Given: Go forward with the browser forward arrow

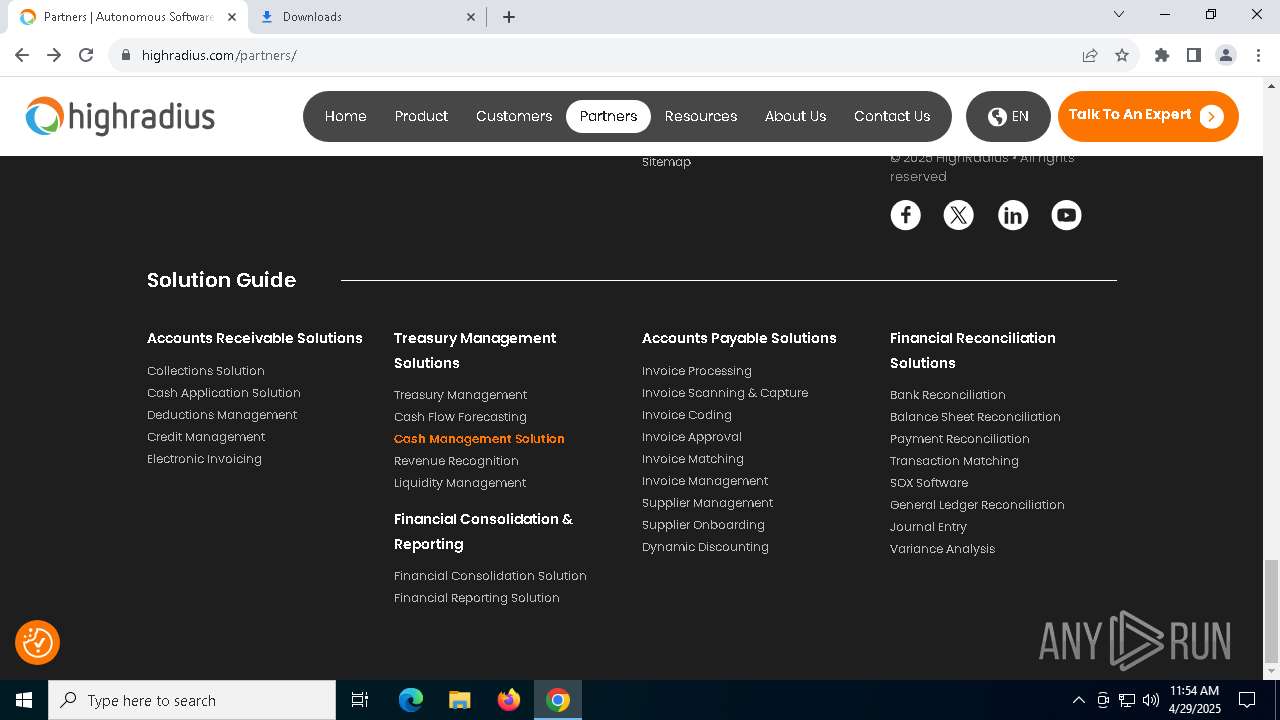Looking at the screenshot, I should (x=54, y=55).
